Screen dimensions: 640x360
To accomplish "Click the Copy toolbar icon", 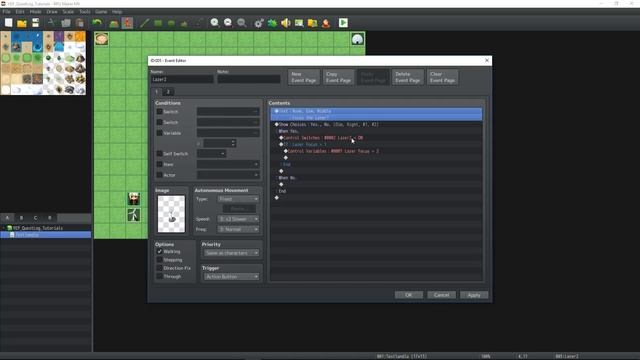I will pyautogui.click(x=66, y=23).
